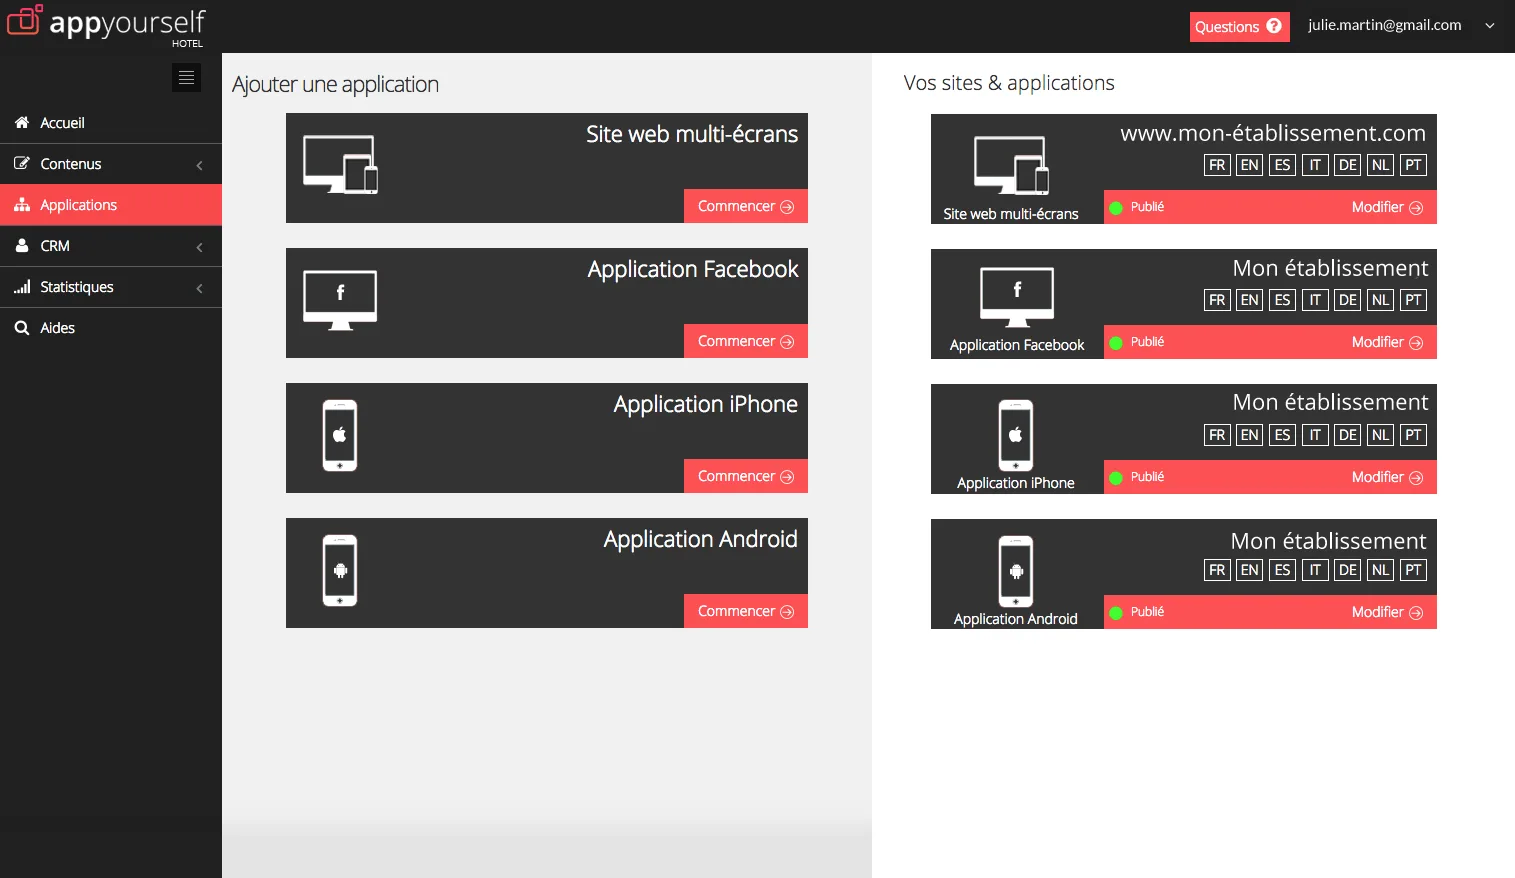Click the published Application Android phone icon
The image size is (1515, 878).
point(1016,571)
